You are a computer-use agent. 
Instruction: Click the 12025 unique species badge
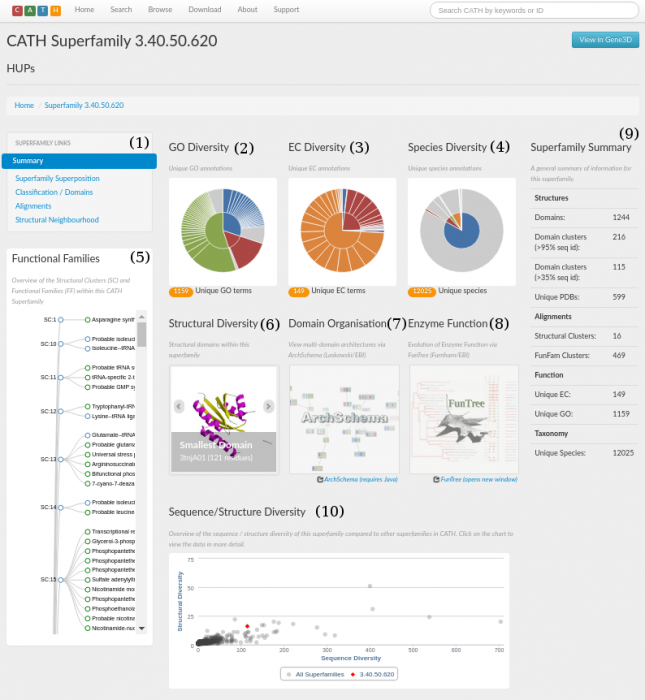coord(422,291)
